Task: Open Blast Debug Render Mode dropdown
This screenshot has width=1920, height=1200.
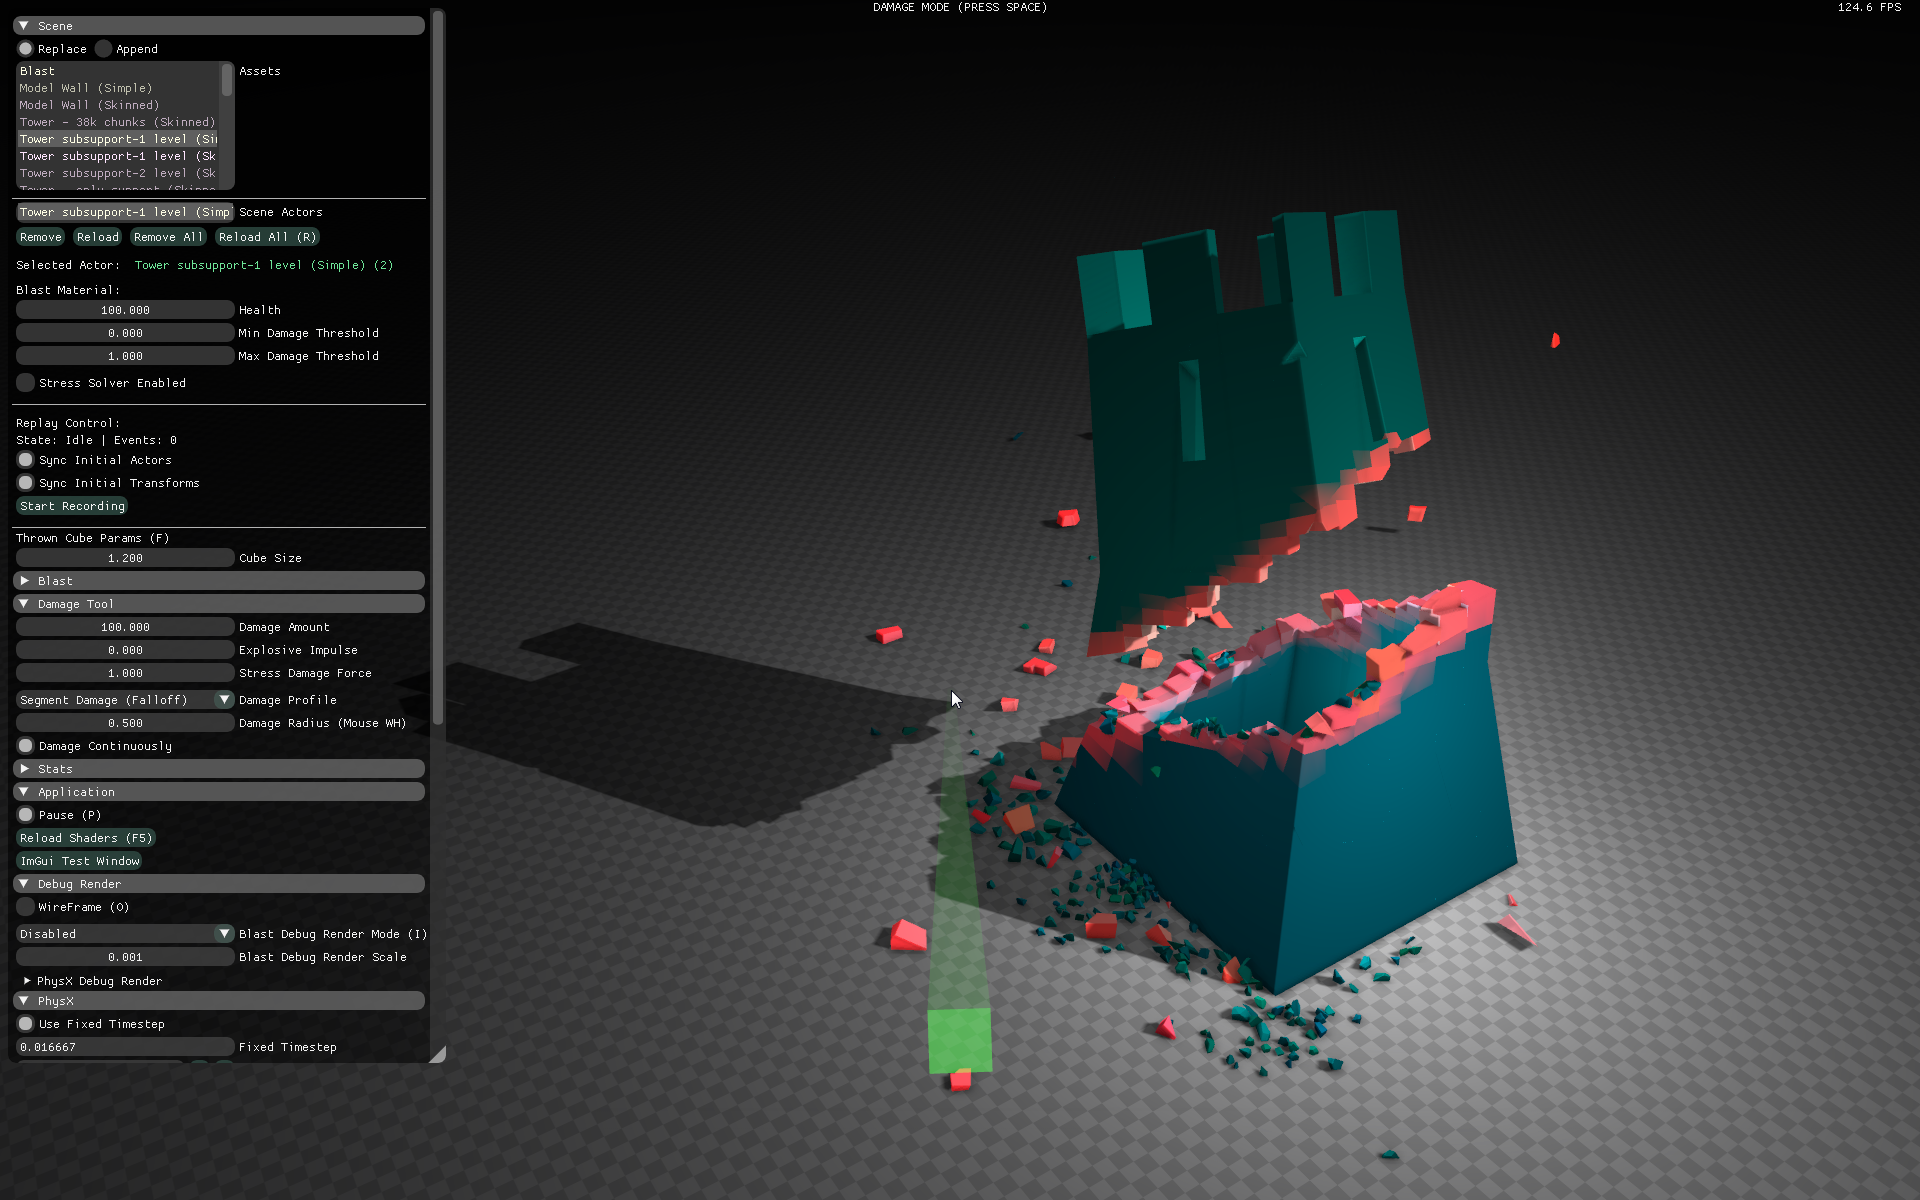Action: click(224, 934)
